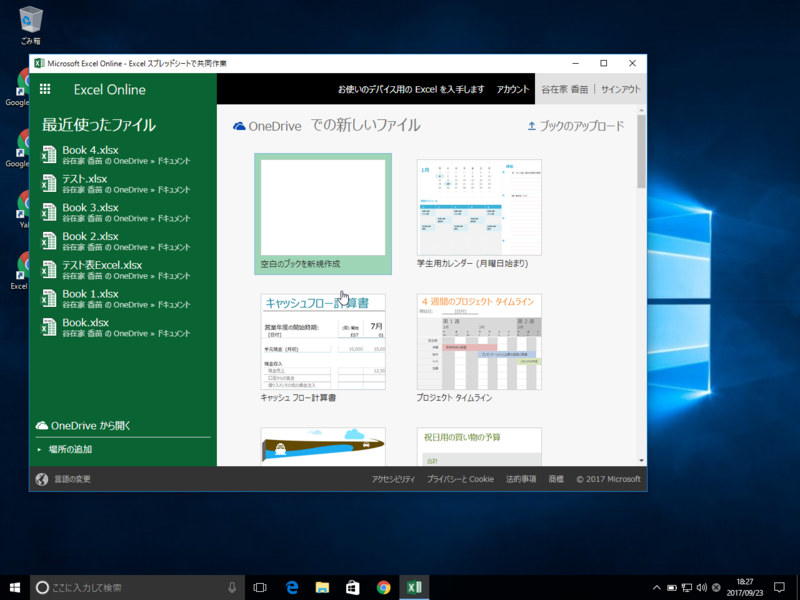The image size is (800, 600).
Task: Open the app launcher grid icon
Action: [45, 89]
